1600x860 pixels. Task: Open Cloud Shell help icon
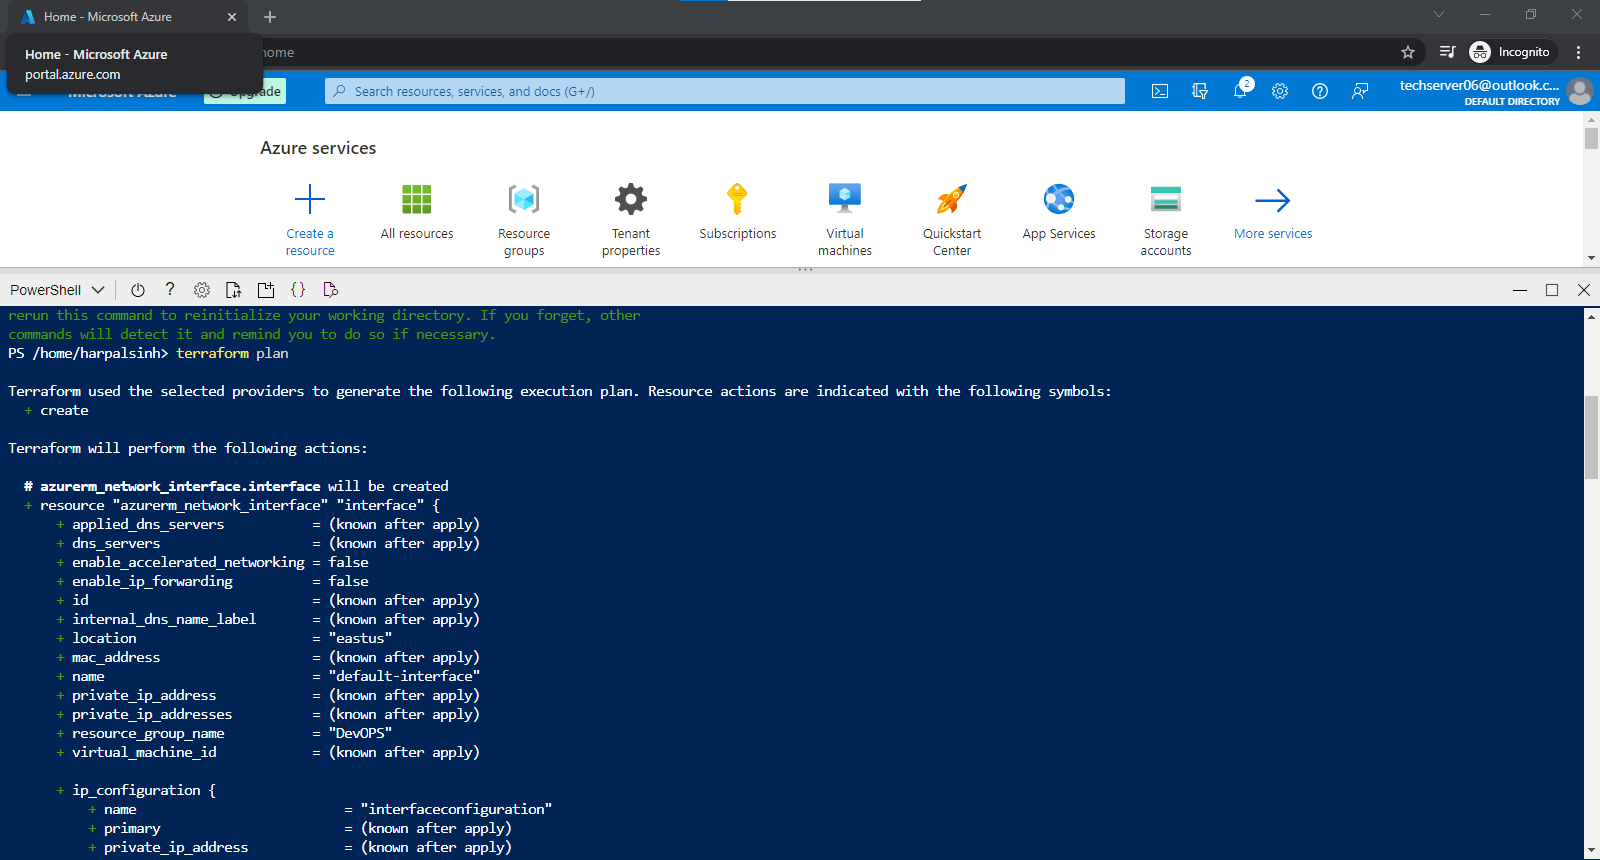170,290
